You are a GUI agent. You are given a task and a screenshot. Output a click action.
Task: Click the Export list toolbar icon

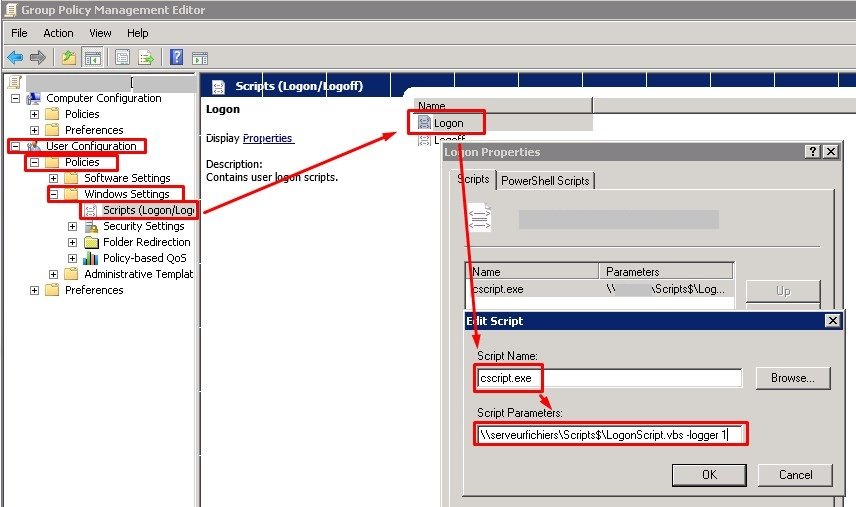(x=146, y=57)
